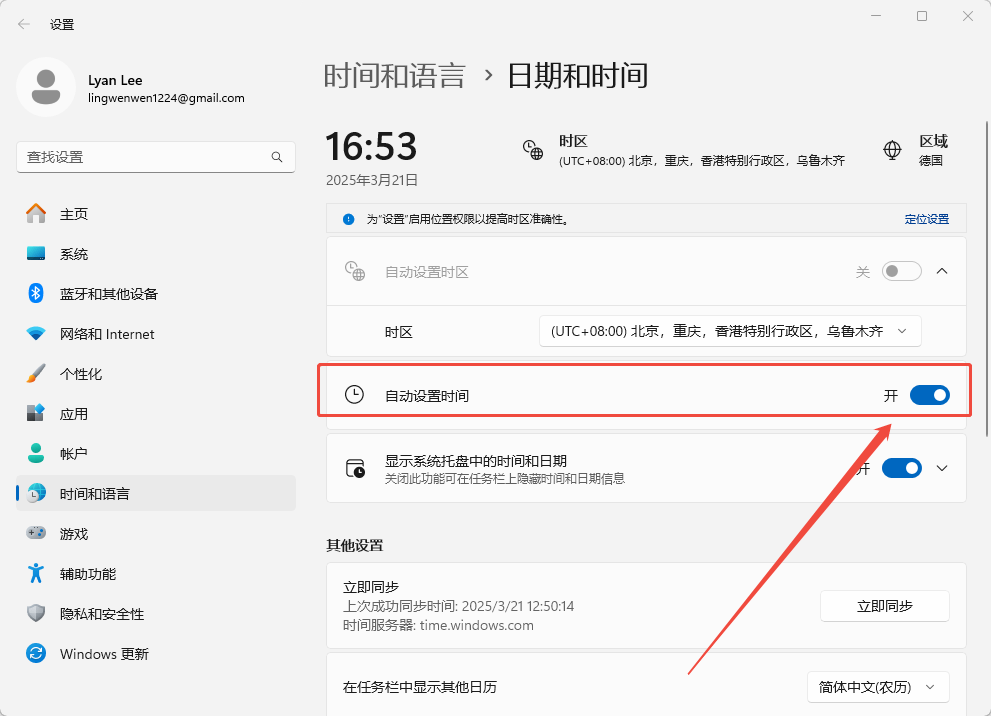
Task: Go back with the back arrow
Action: click(24, 24)
